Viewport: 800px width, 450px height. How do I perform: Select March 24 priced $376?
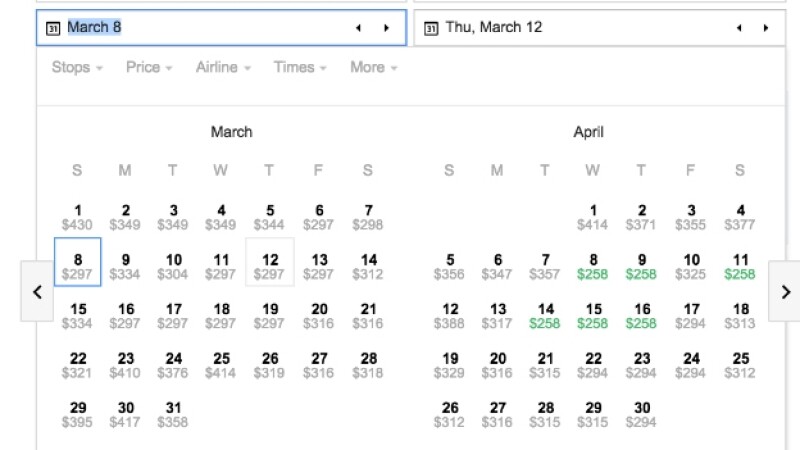[x=173, y=365]
